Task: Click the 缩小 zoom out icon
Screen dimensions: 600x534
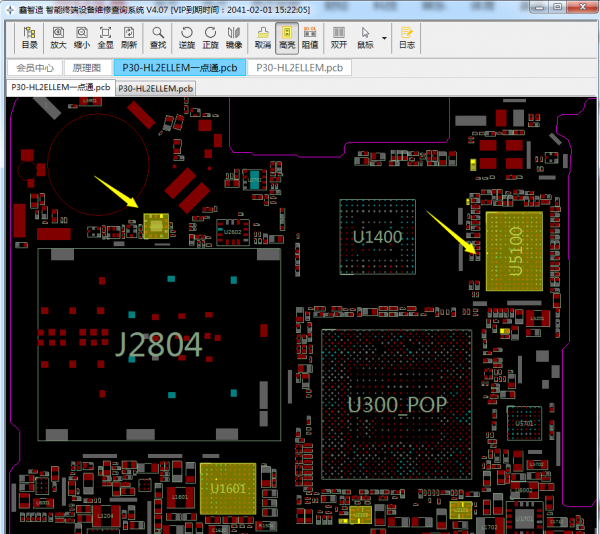Action: click(81, 38)
